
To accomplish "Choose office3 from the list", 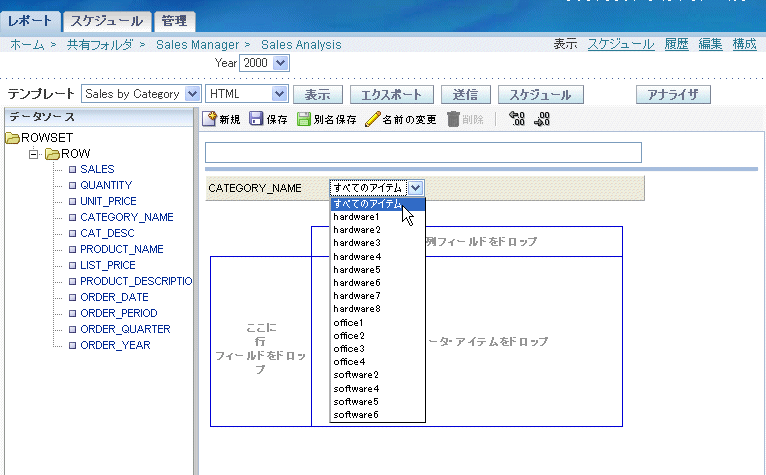I will [377, 349].
